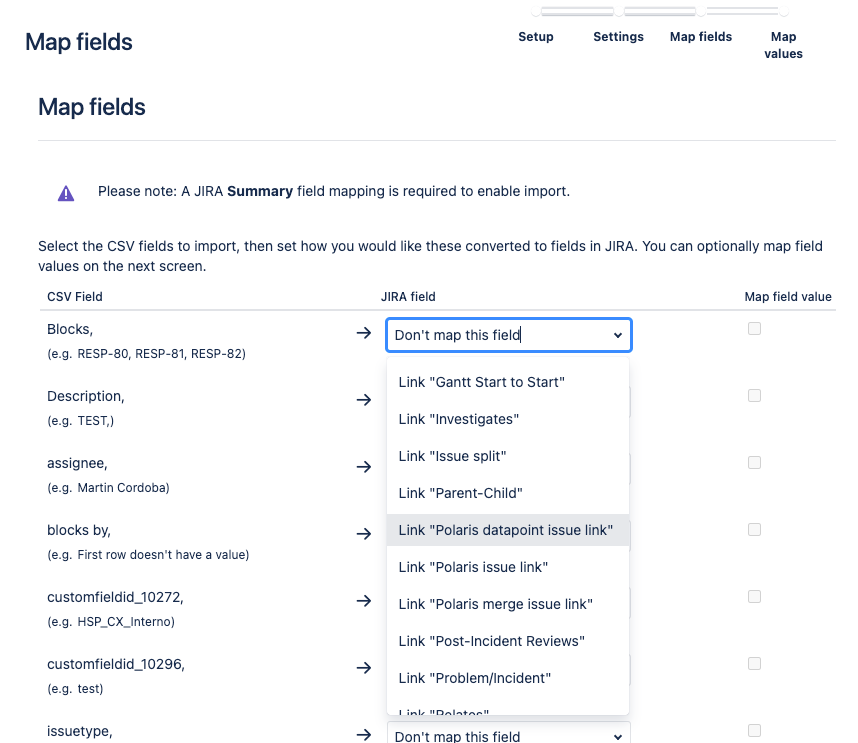Screen dimensions: 858x743
Task: Click the CSV Field column header
Action: tap(75, 297)
